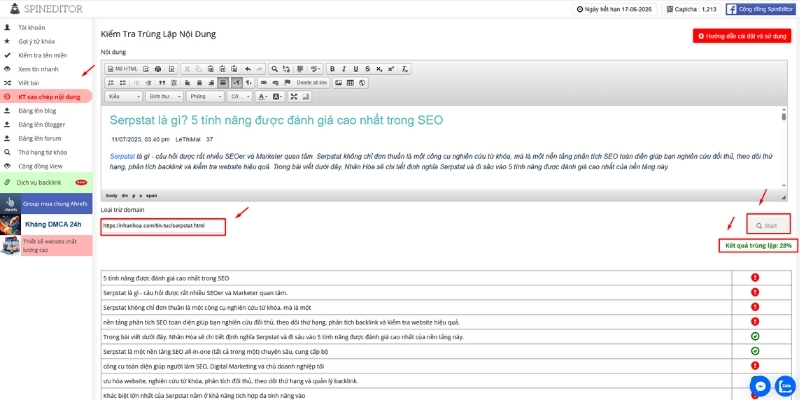The height and width of the screenshot is (400, 800).
Task: Click the Maximize editor icon
Action: [293, 96]
